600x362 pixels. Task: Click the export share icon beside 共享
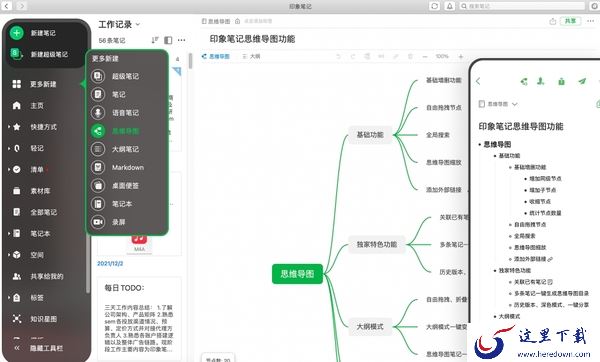(x=553, y=21)
